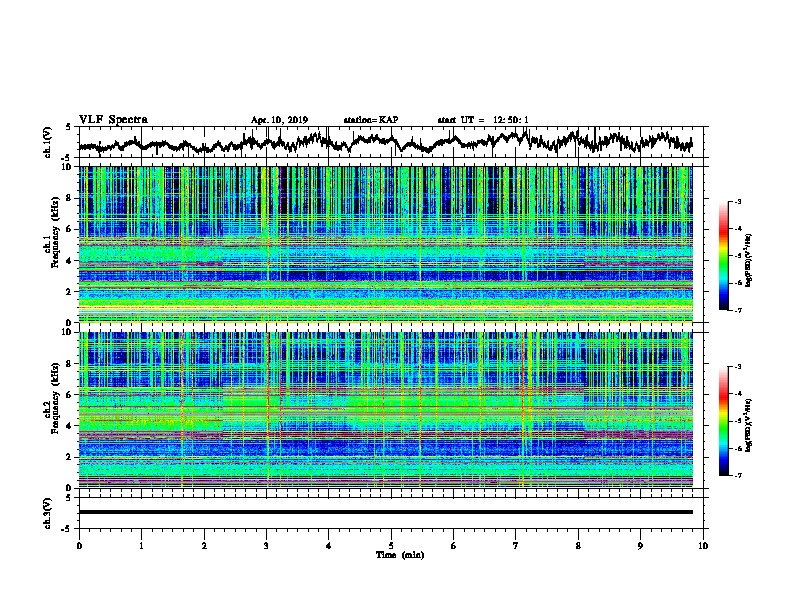
Task: Click the thick black ch.3 voltage line
Action: (x=385, y=512)
